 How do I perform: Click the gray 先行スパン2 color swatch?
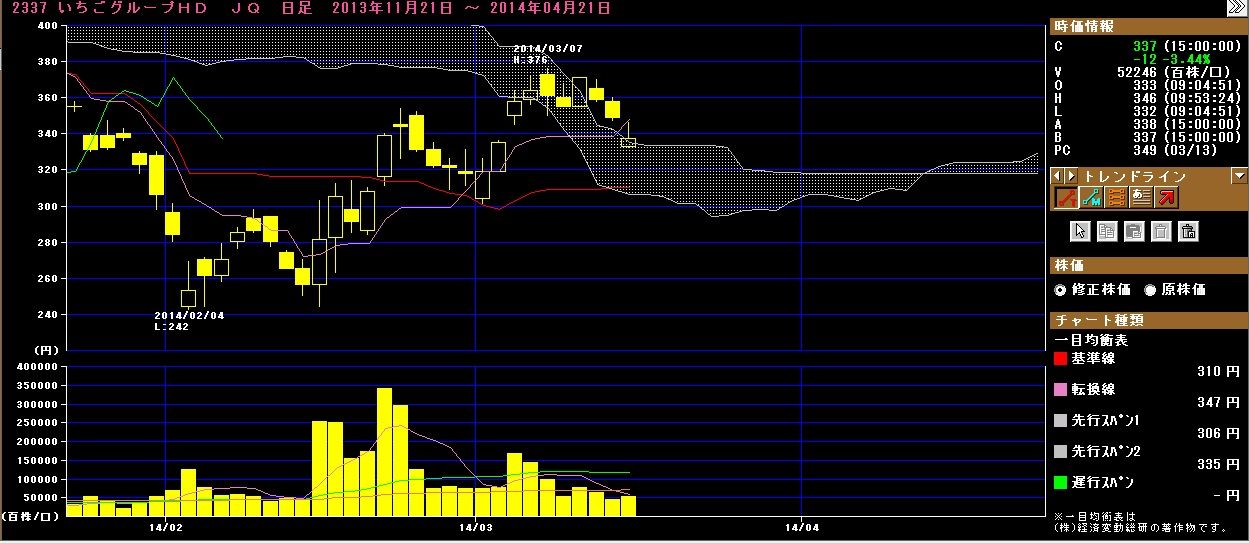pyautogui.click(x=1061, y=451)
